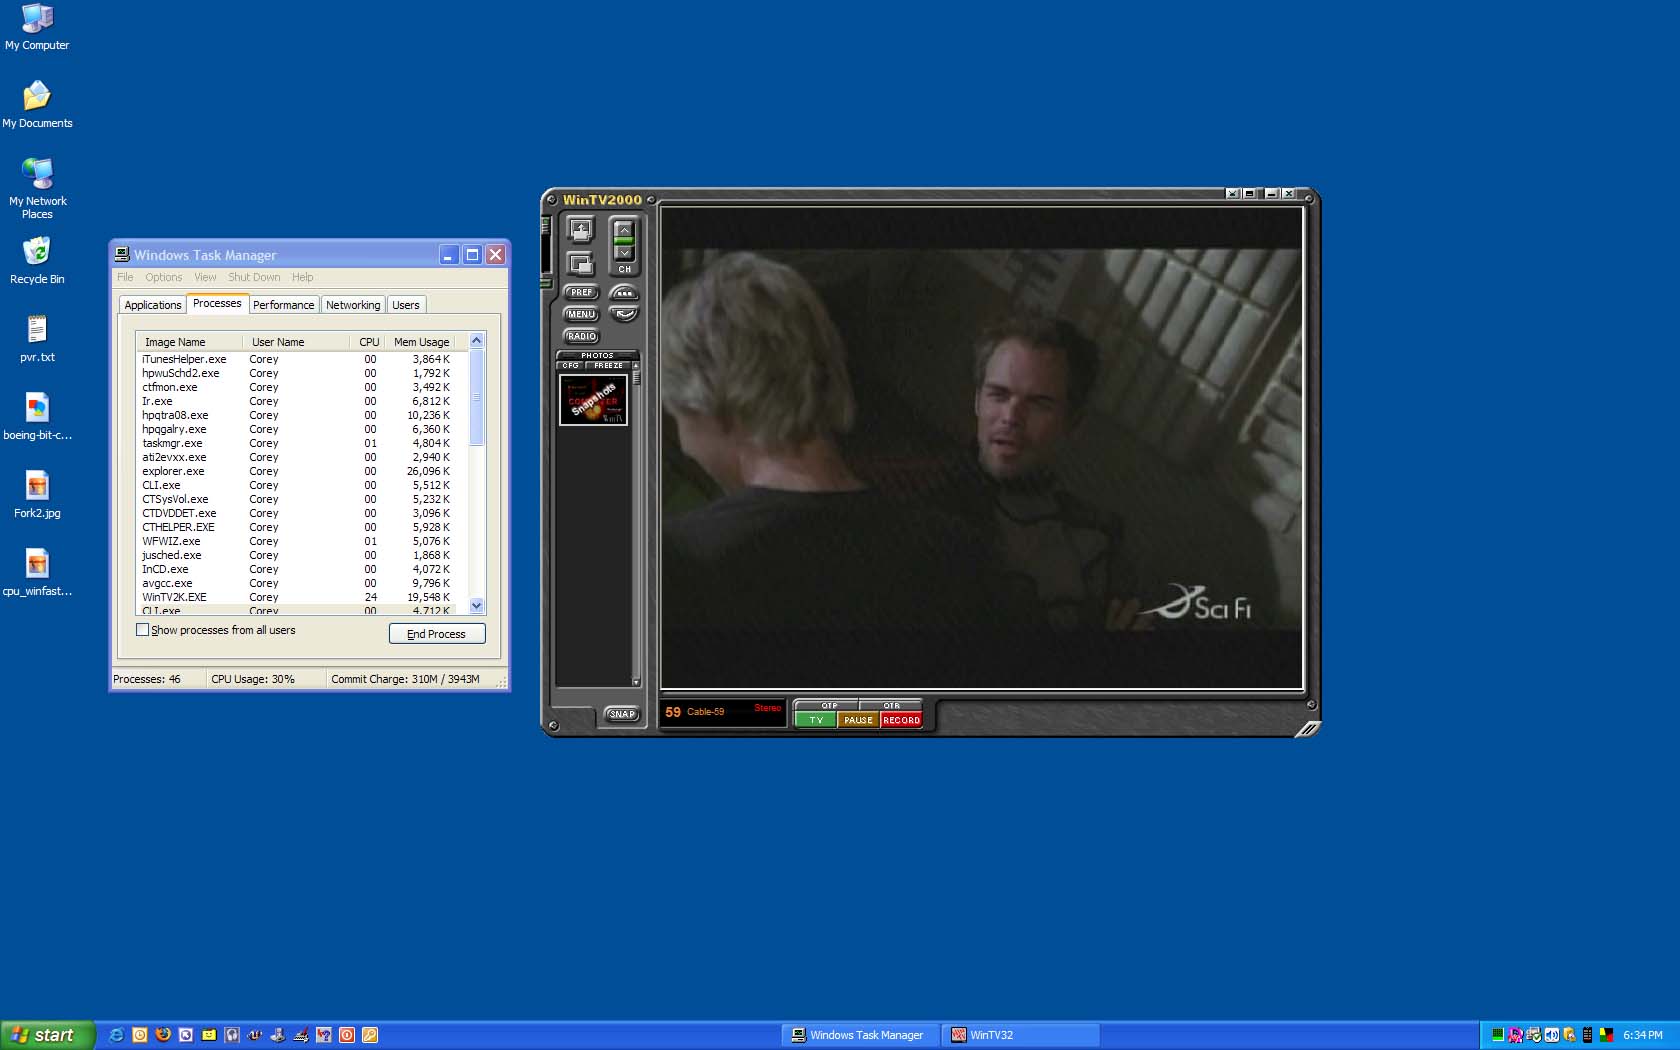Channel up in WinTV2000
This screenshot has height=1050, width=1680.
tap(624, 229)
